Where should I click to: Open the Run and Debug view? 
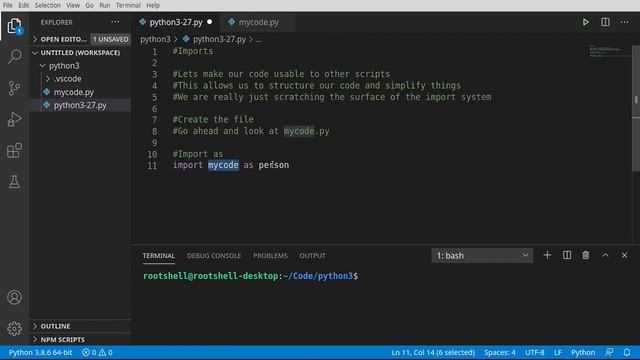click(x=14, y=119)
